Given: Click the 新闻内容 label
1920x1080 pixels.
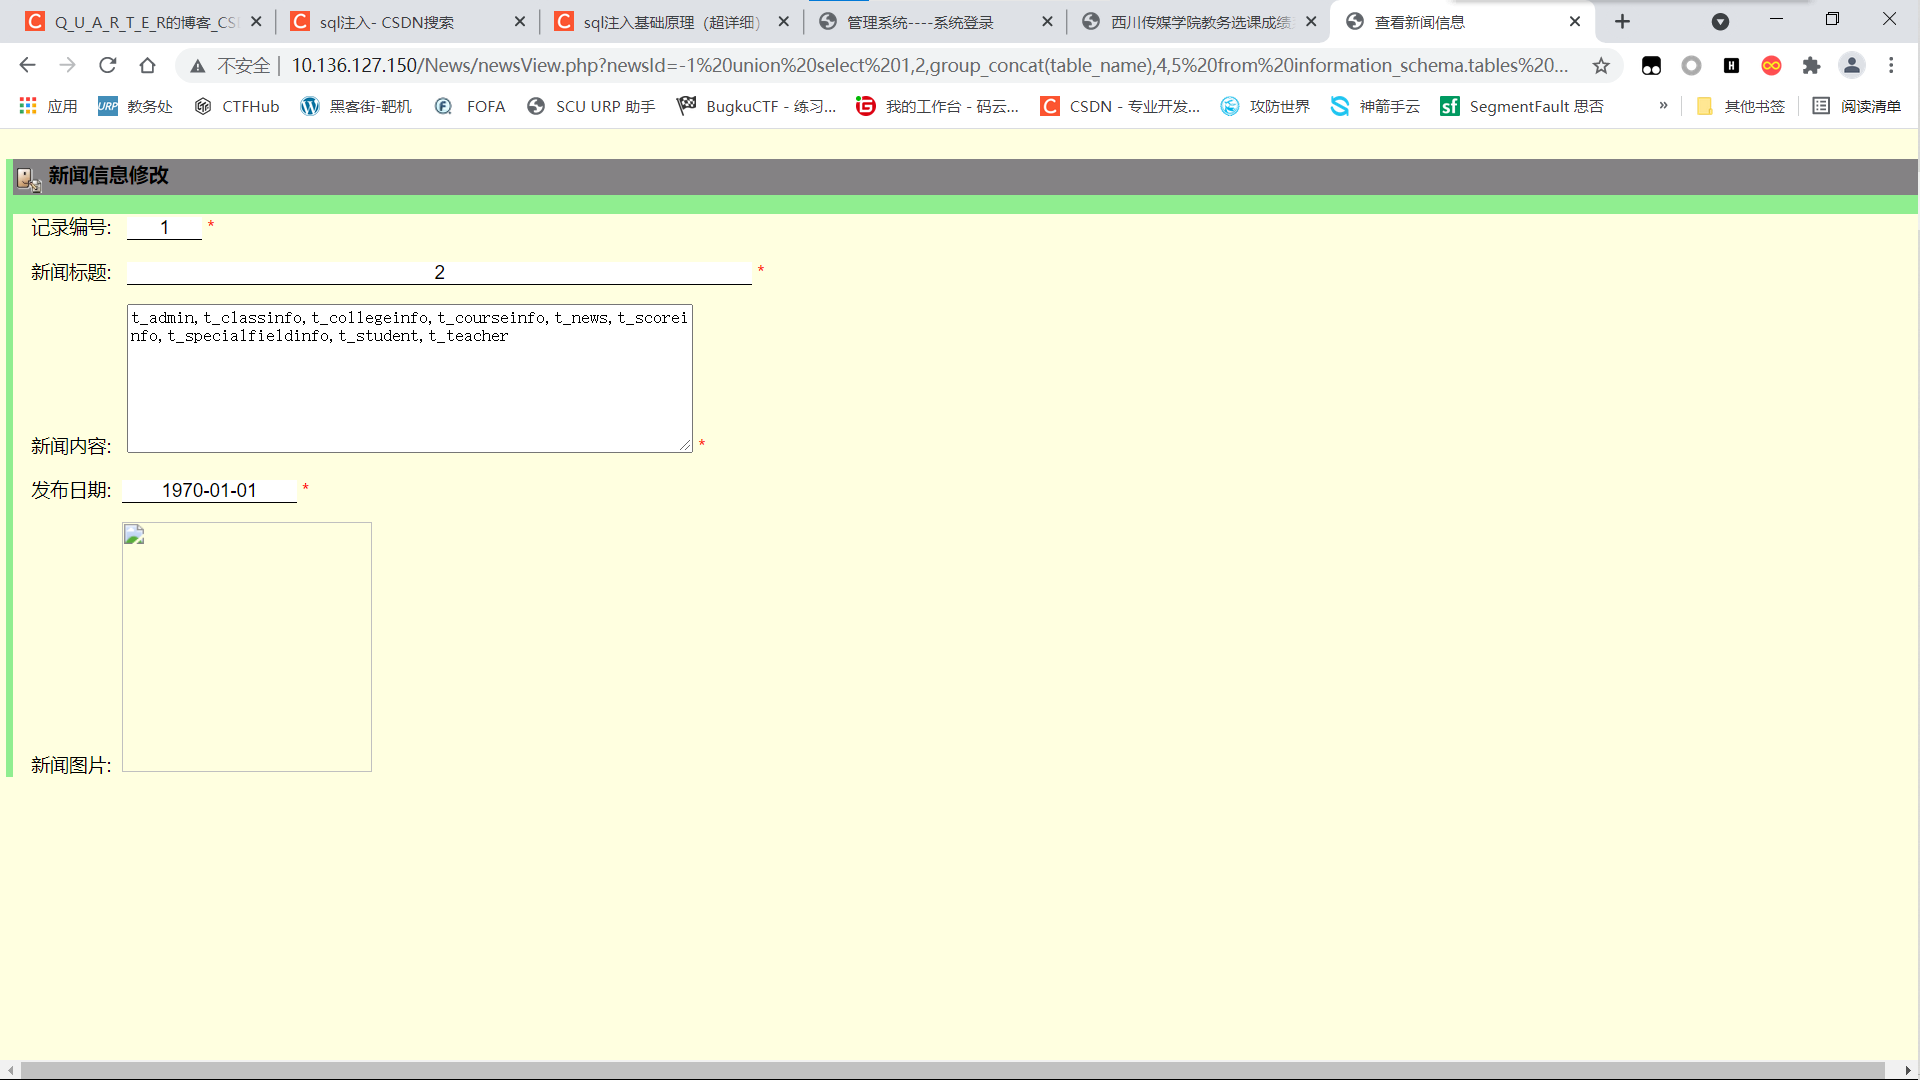Looking at the screenshot, I should pyautogui.click(x=71, y=447).
